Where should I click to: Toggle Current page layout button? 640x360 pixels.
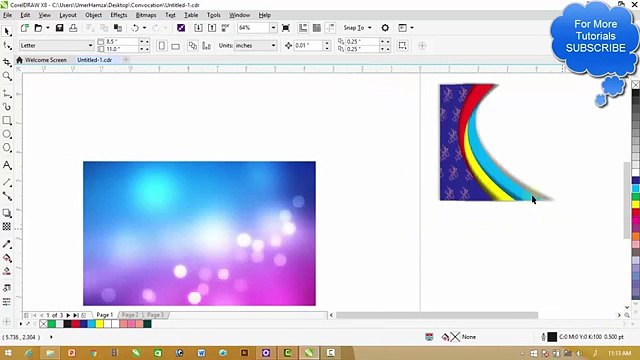point(207,46)
